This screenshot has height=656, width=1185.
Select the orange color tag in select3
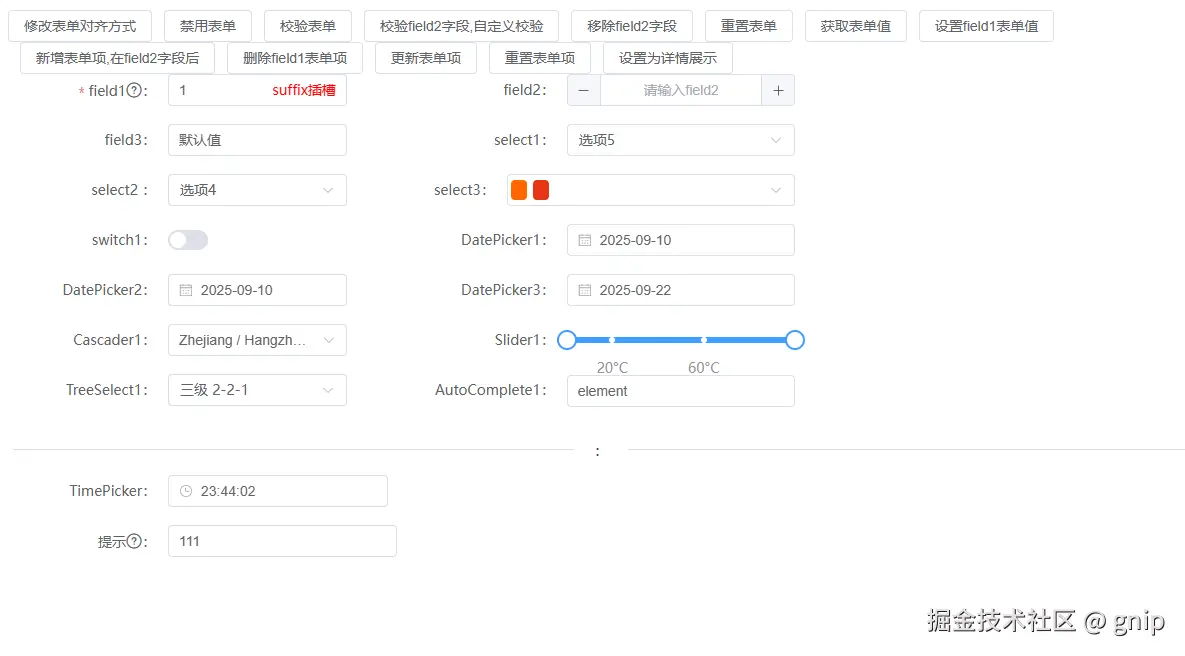coord(518,190)
